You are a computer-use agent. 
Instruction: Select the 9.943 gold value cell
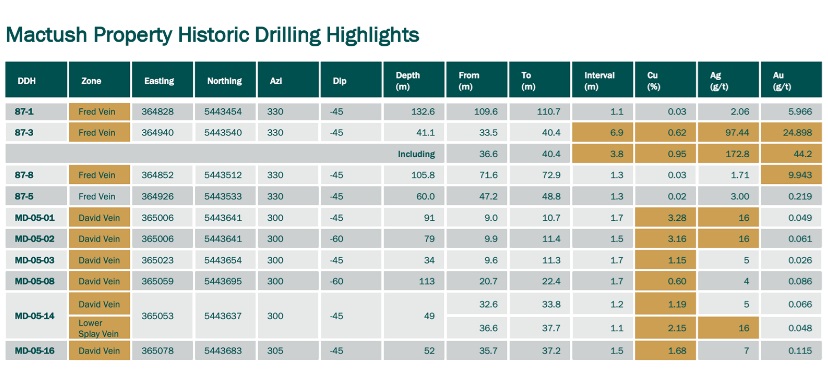791,175
